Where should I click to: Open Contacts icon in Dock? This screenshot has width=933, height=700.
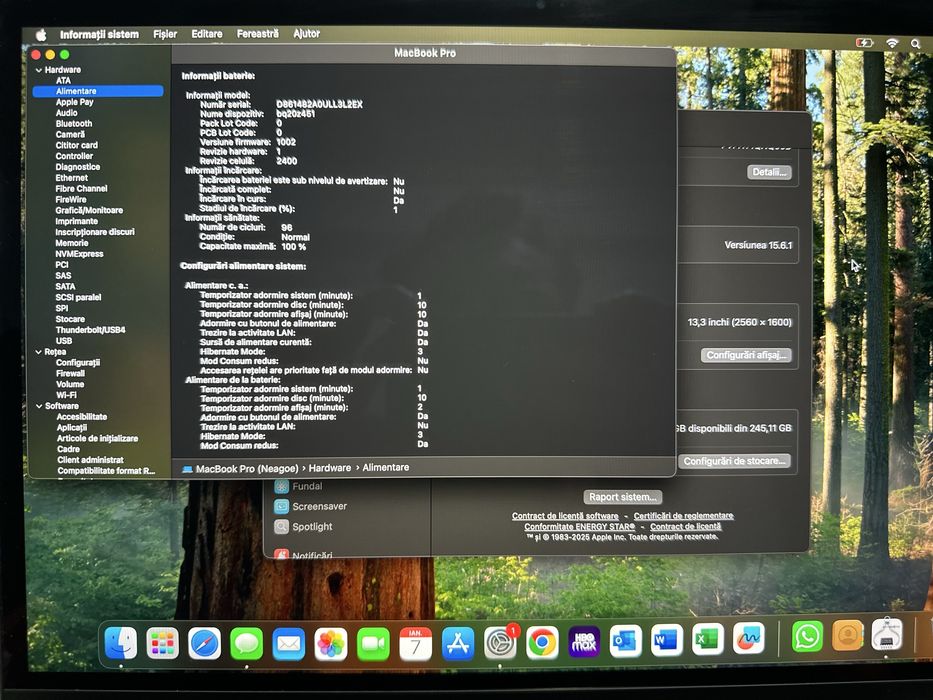(848, 635)
